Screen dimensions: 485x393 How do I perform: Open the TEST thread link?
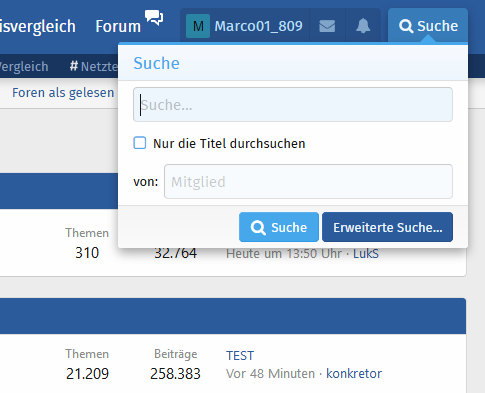coord(240,356)
